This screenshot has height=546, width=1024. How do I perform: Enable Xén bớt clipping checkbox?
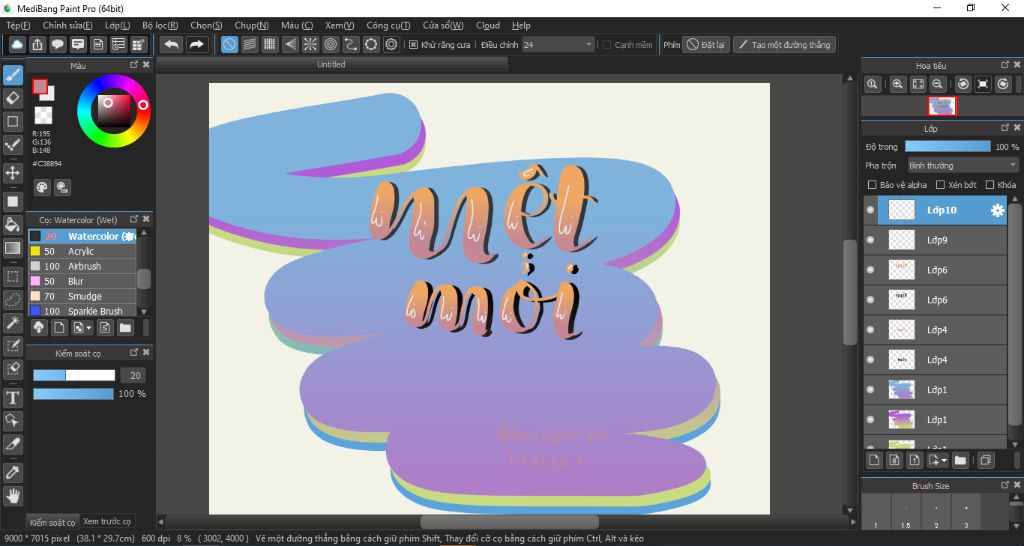940,185
